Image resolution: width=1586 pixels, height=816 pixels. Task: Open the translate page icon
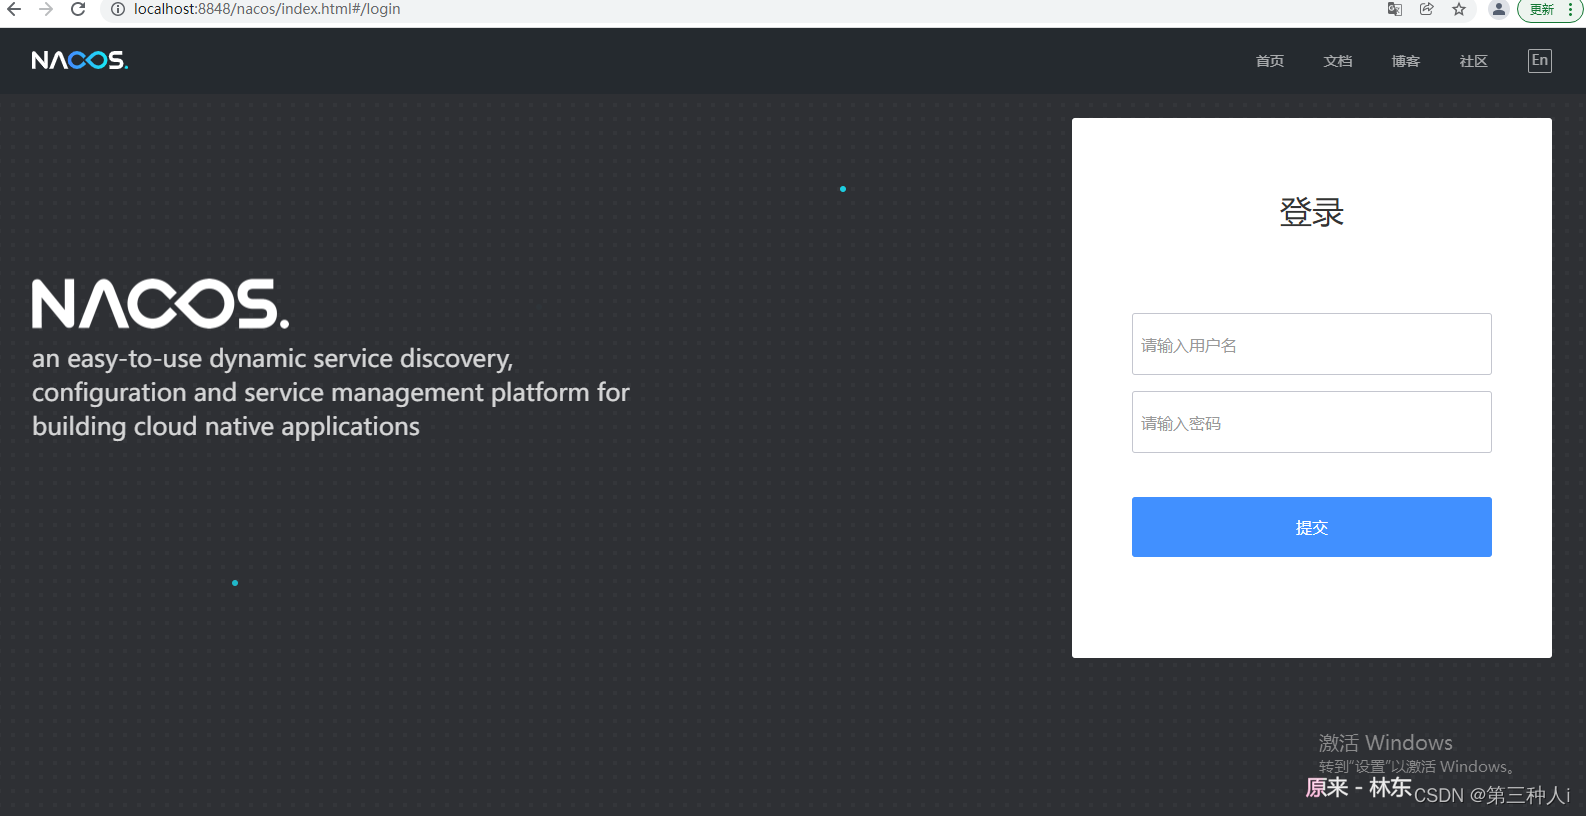click(x=1395, y=9)
